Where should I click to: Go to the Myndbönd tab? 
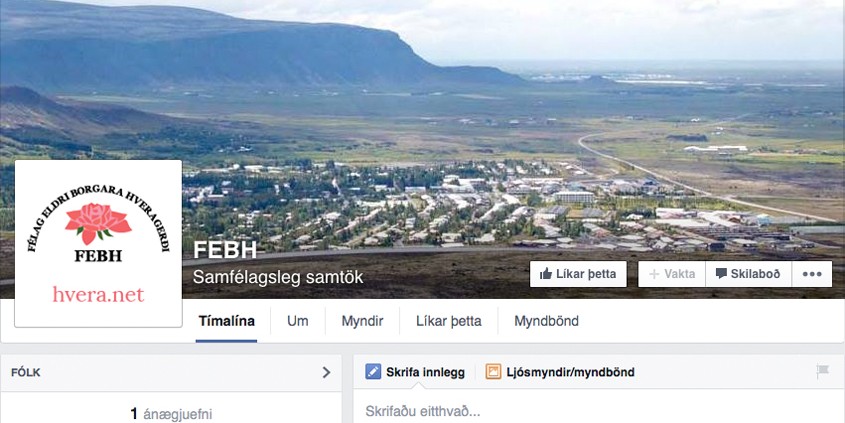tap(546, 321)
